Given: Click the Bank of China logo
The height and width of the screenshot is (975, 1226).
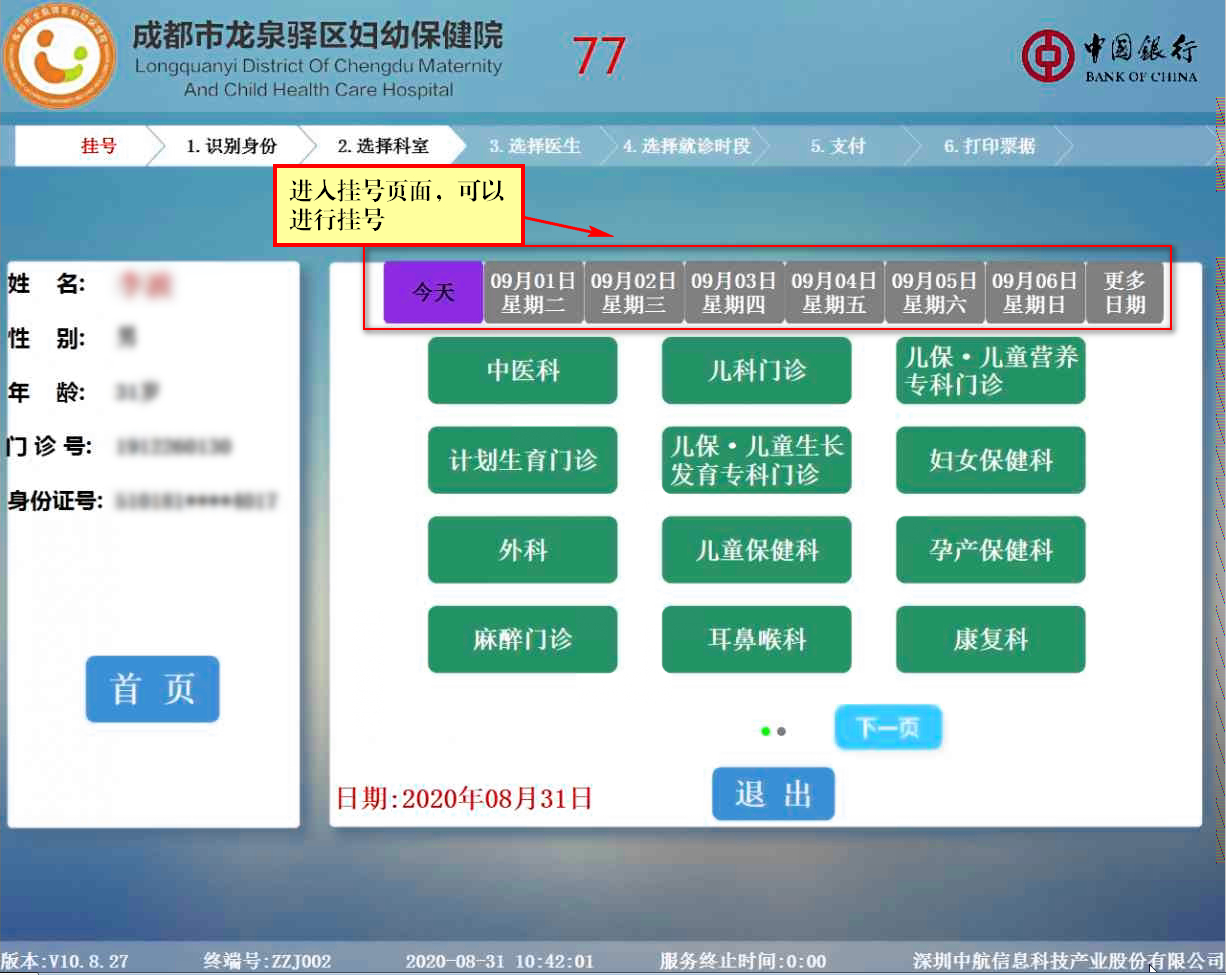Looking at the screenshot, I should tap(1110, 56).
